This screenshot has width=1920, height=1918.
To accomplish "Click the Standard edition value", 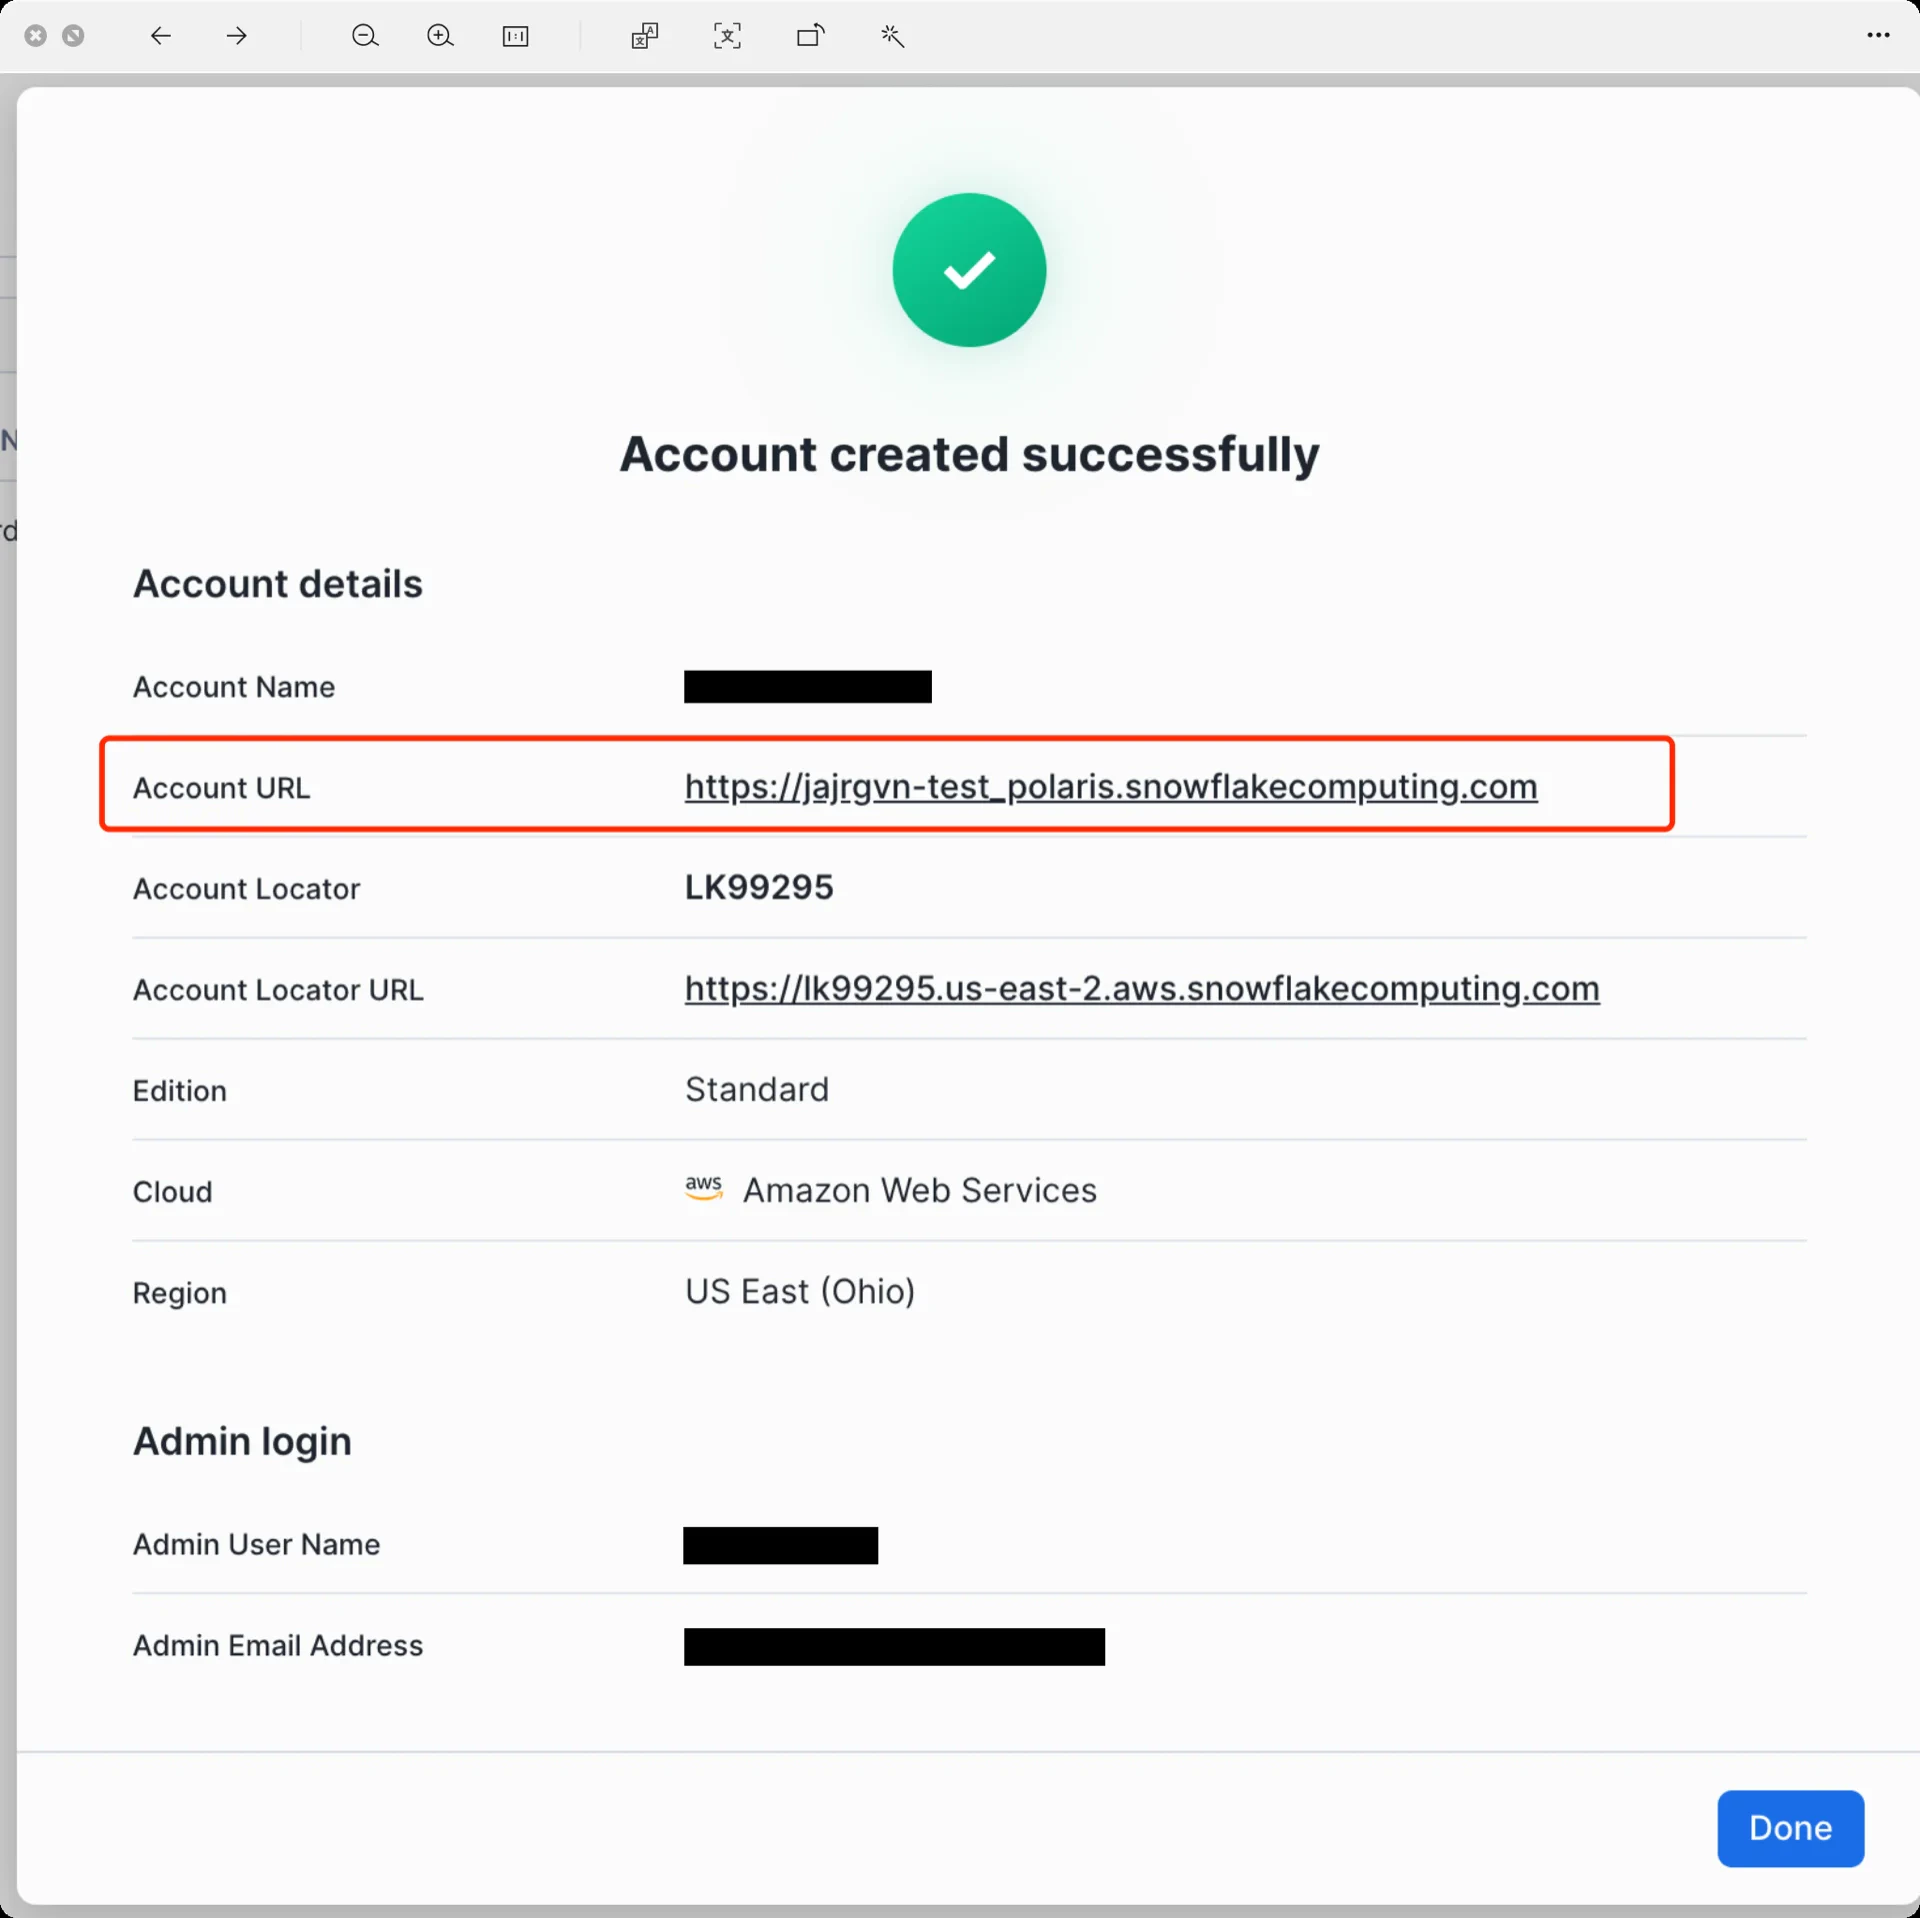I will pos(757,1089).
